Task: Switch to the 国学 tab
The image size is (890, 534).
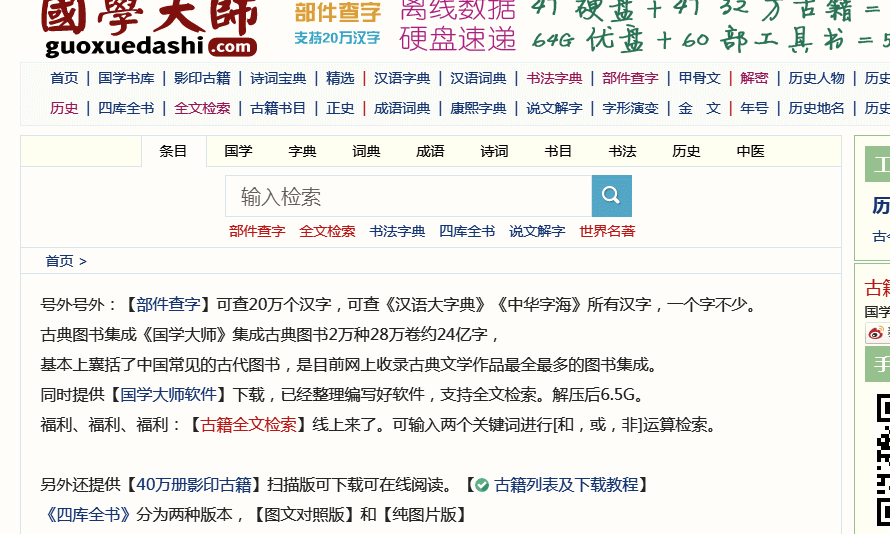Action: pos(238,151)
